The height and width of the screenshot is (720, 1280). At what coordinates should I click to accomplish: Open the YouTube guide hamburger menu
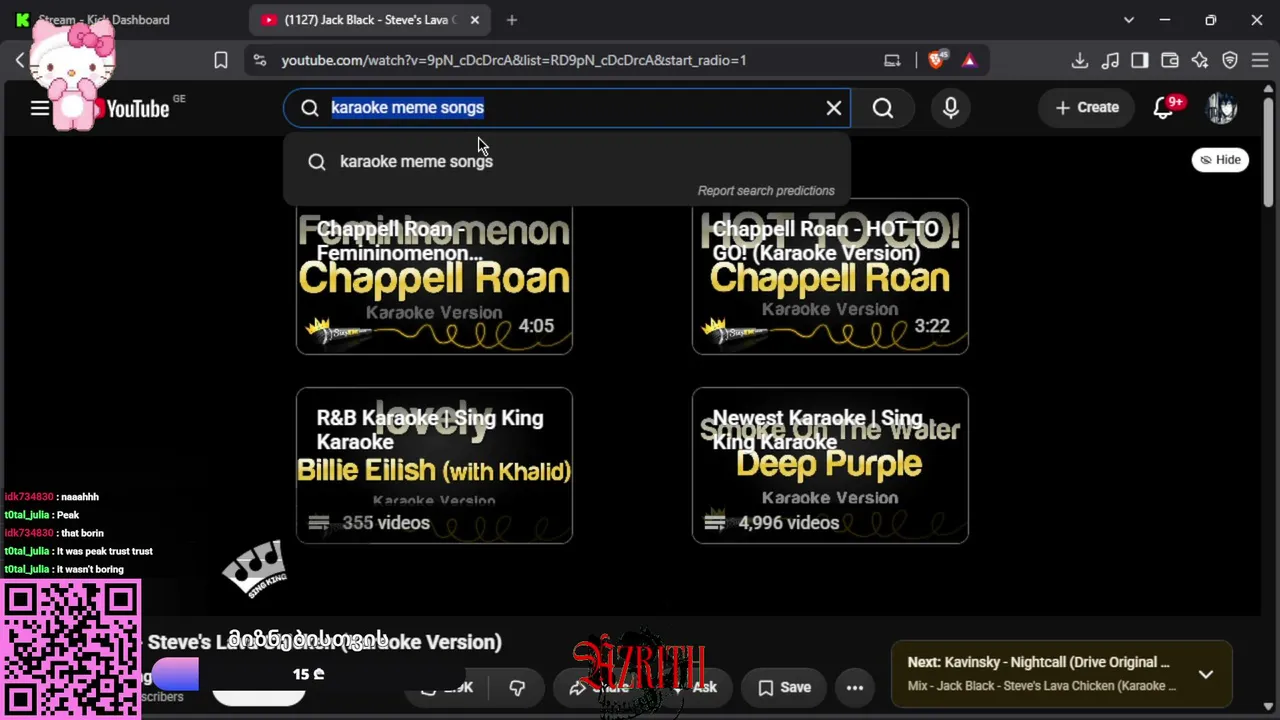40,108
